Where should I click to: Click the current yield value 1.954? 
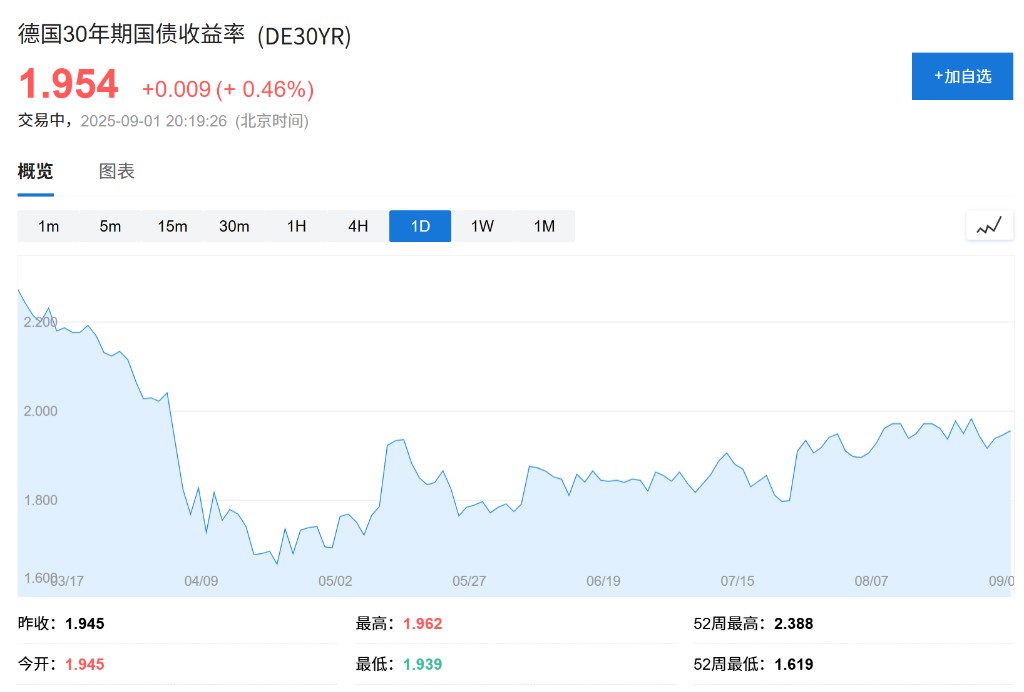(69, 84)
